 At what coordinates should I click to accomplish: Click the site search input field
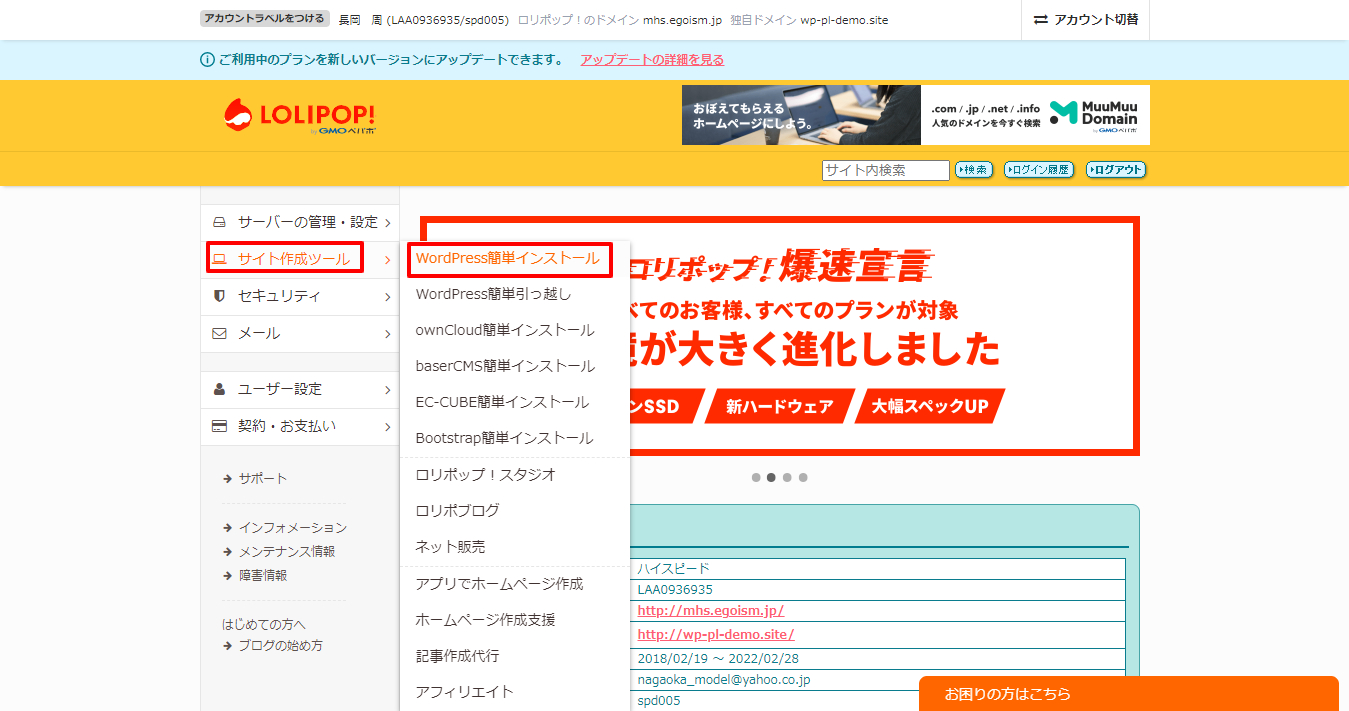(884, 170)
